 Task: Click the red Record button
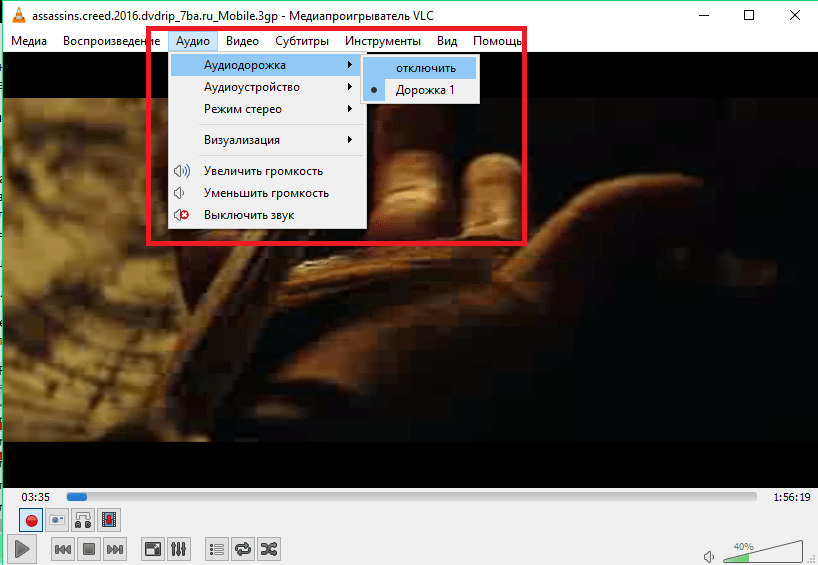pyautogui.click(x=32, y=520)
